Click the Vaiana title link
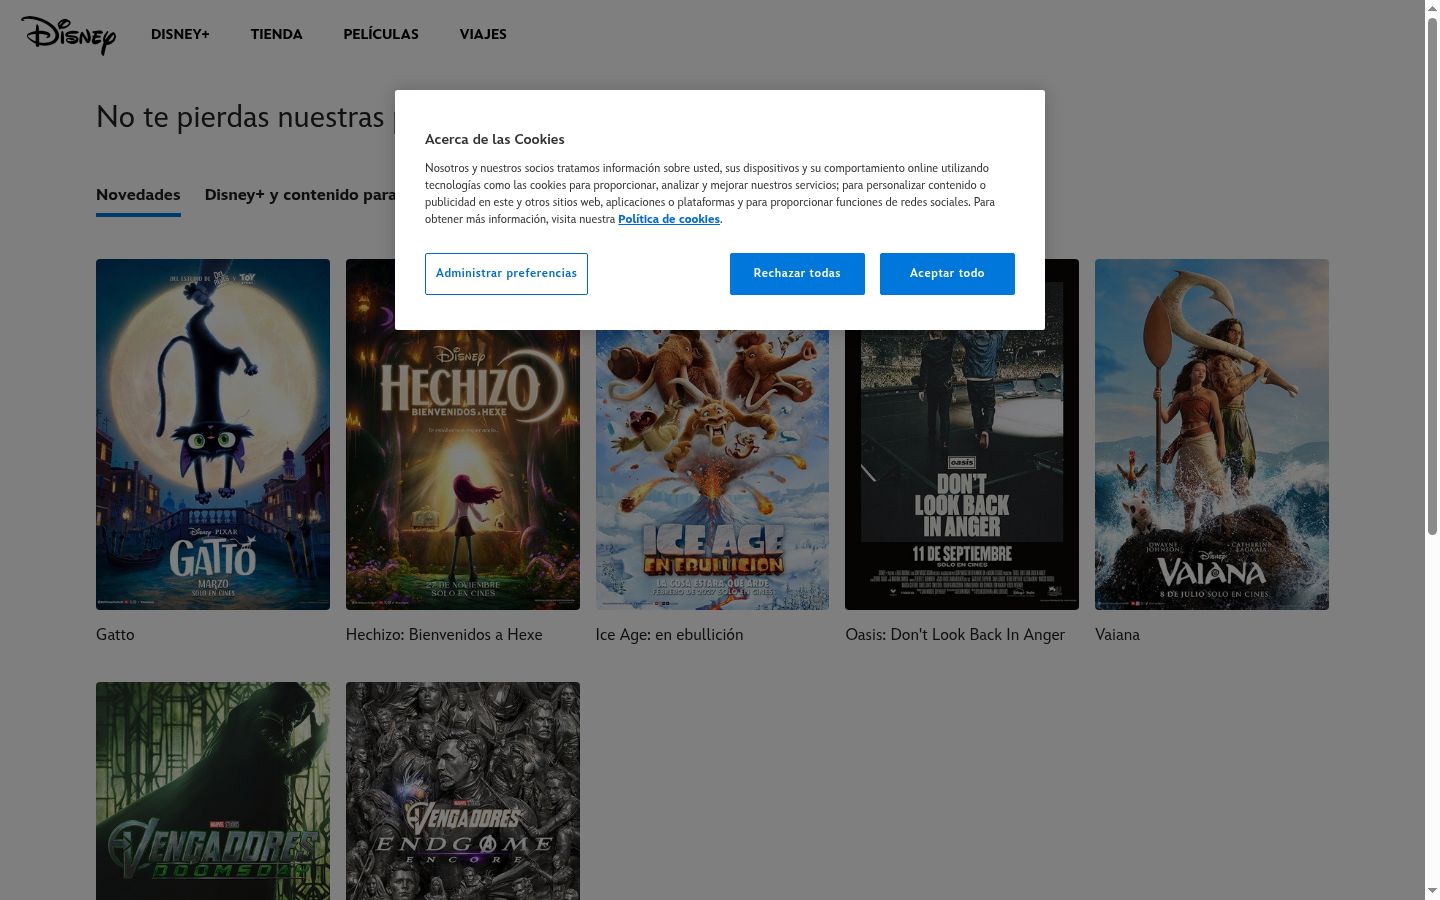 [x=1117, y=635]
